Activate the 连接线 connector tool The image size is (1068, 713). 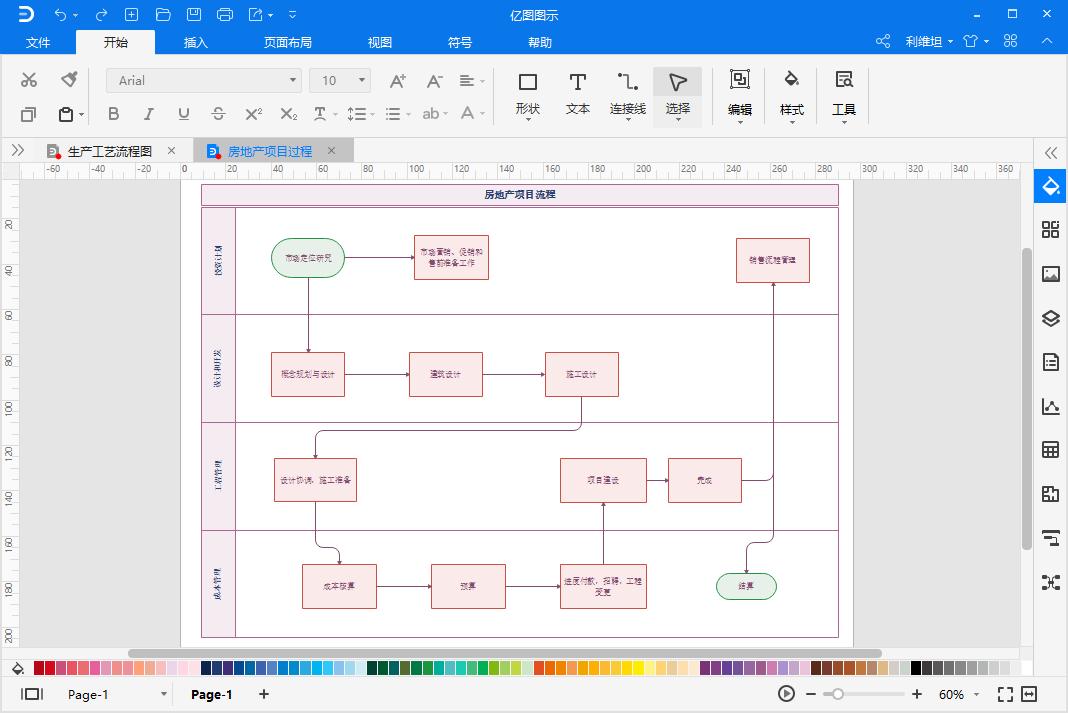pos(628,95)
